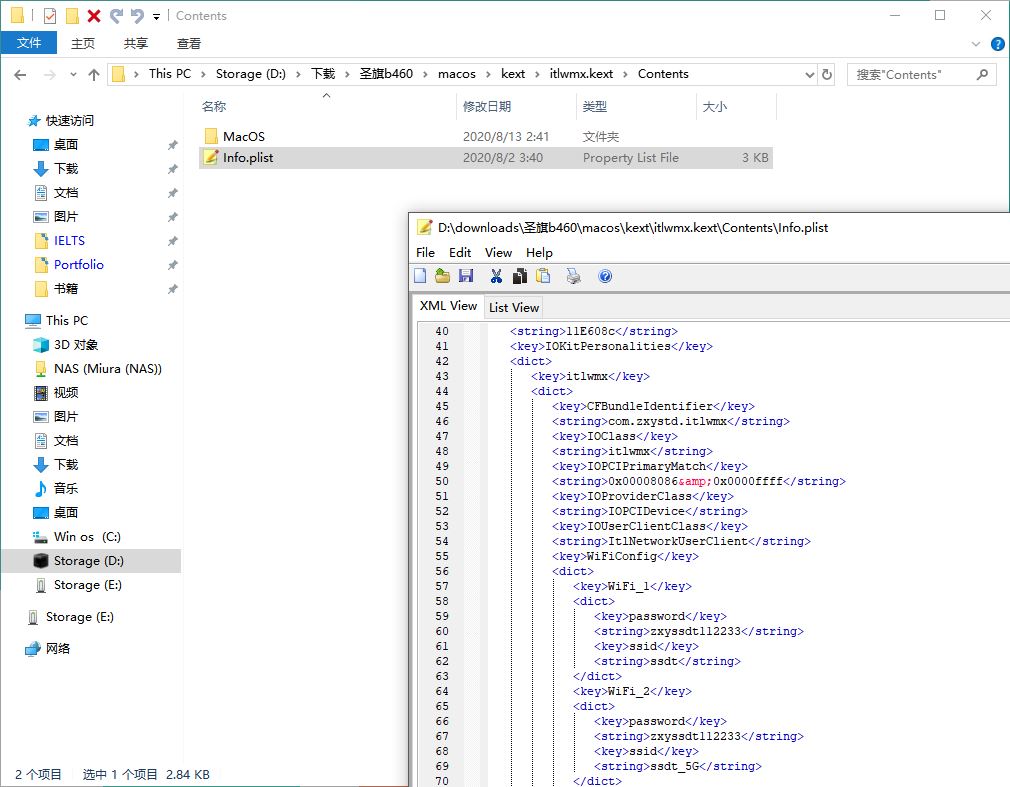1010x787 pixels.
Task: Click the red X delete icon in quick access toolbar
Action: pyautogui.click(x=94, y=16)
